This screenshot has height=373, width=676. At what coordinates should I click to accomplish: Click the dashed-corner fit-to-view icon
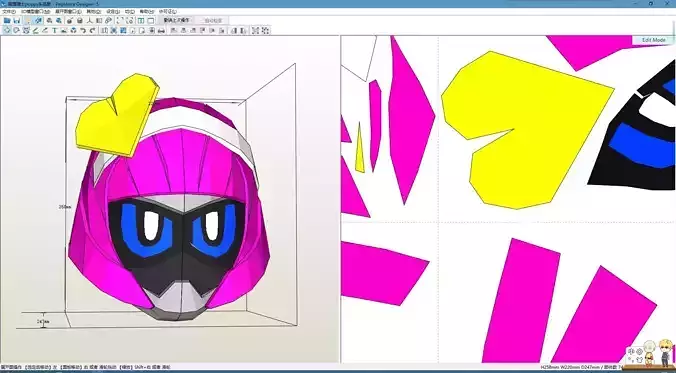point(119,21)
